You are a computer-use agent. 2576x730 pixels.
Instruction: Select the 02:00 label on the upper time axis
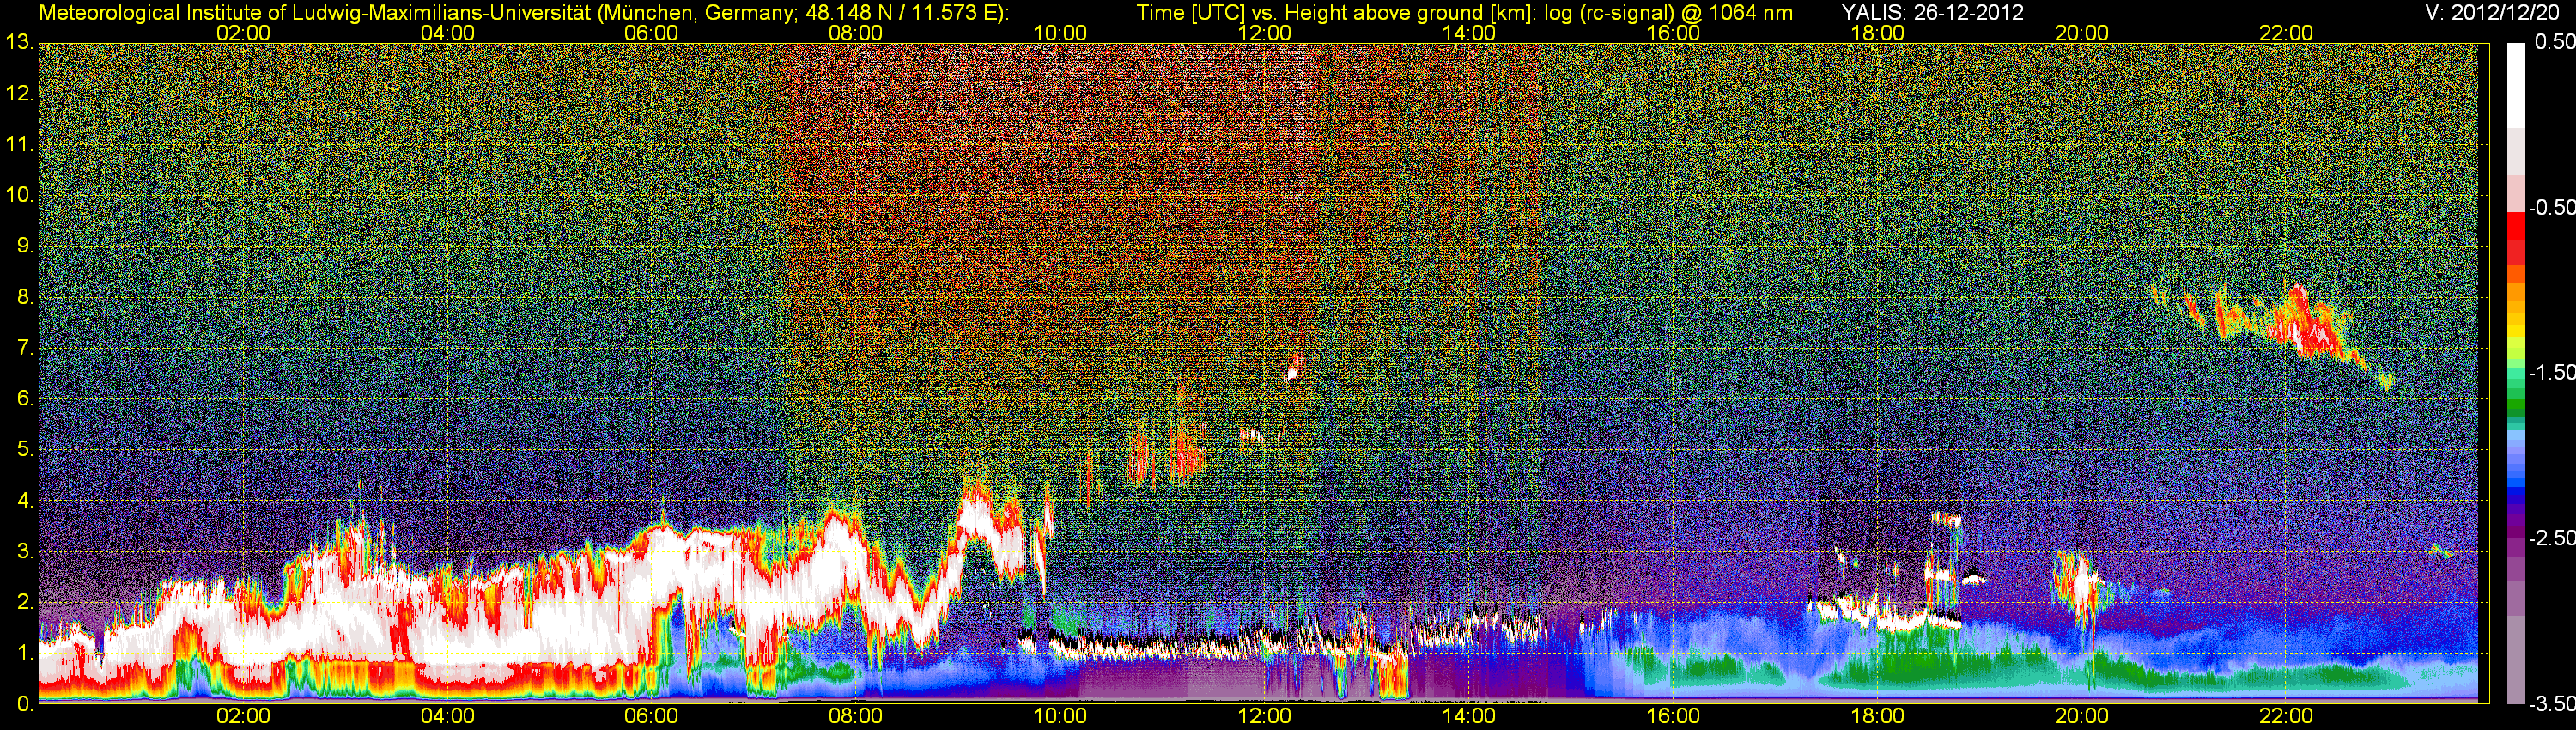(243, 33)
